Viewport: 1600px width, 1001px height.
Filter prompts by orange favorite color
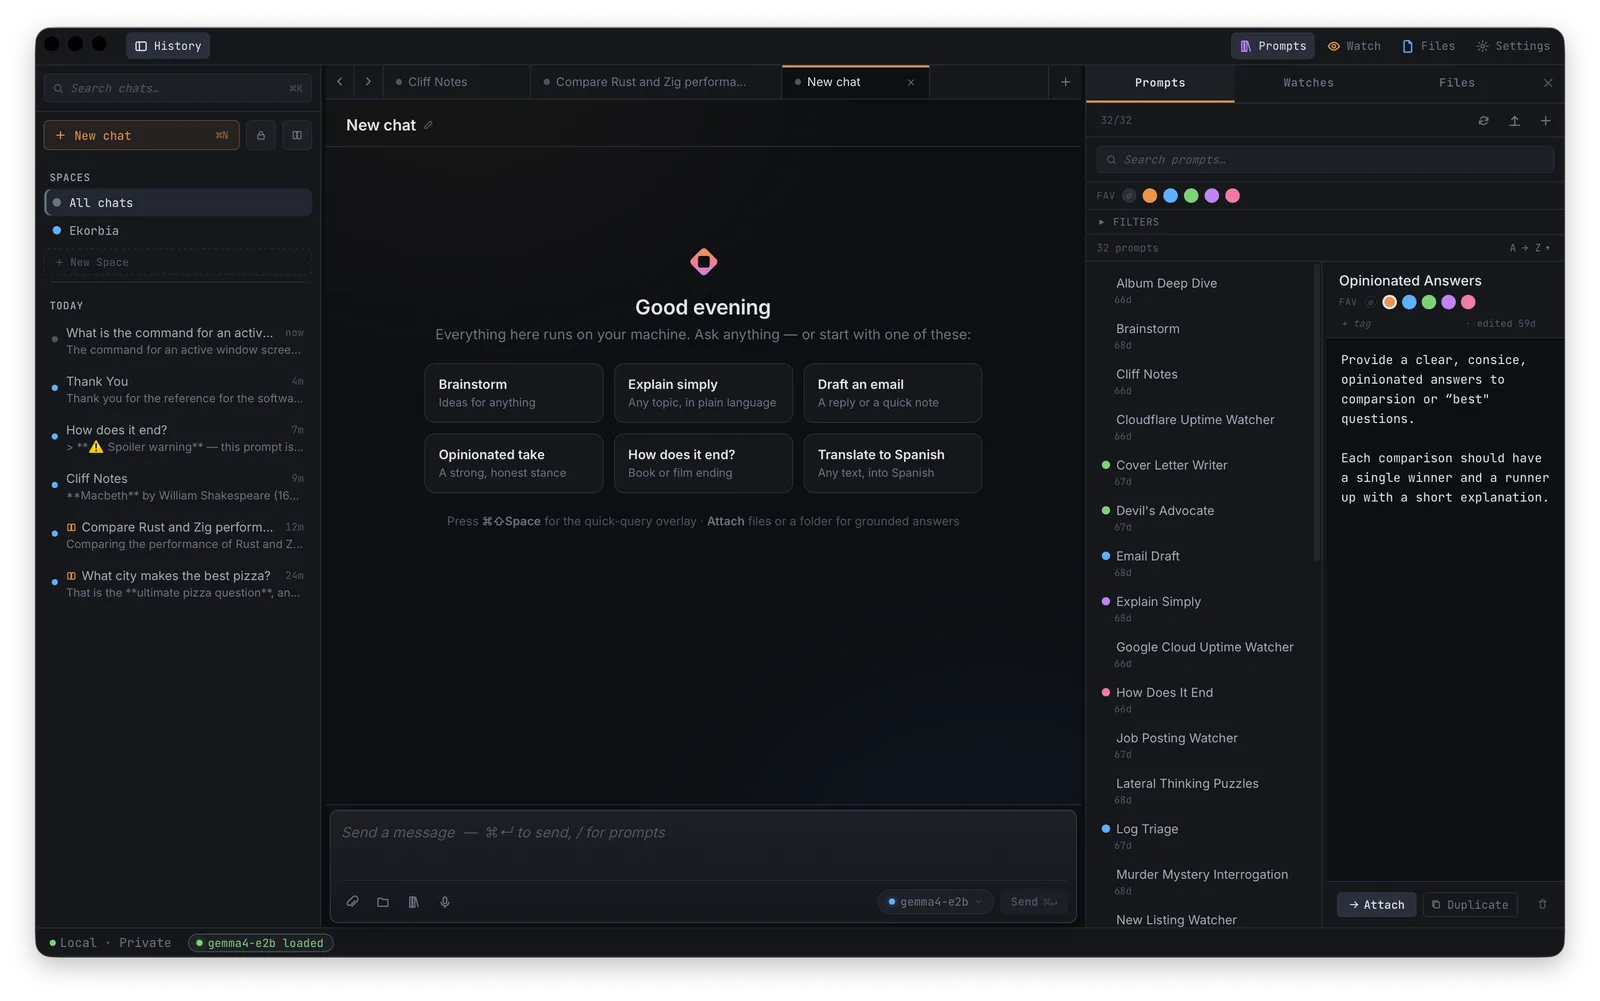(x=1150, y=196)
